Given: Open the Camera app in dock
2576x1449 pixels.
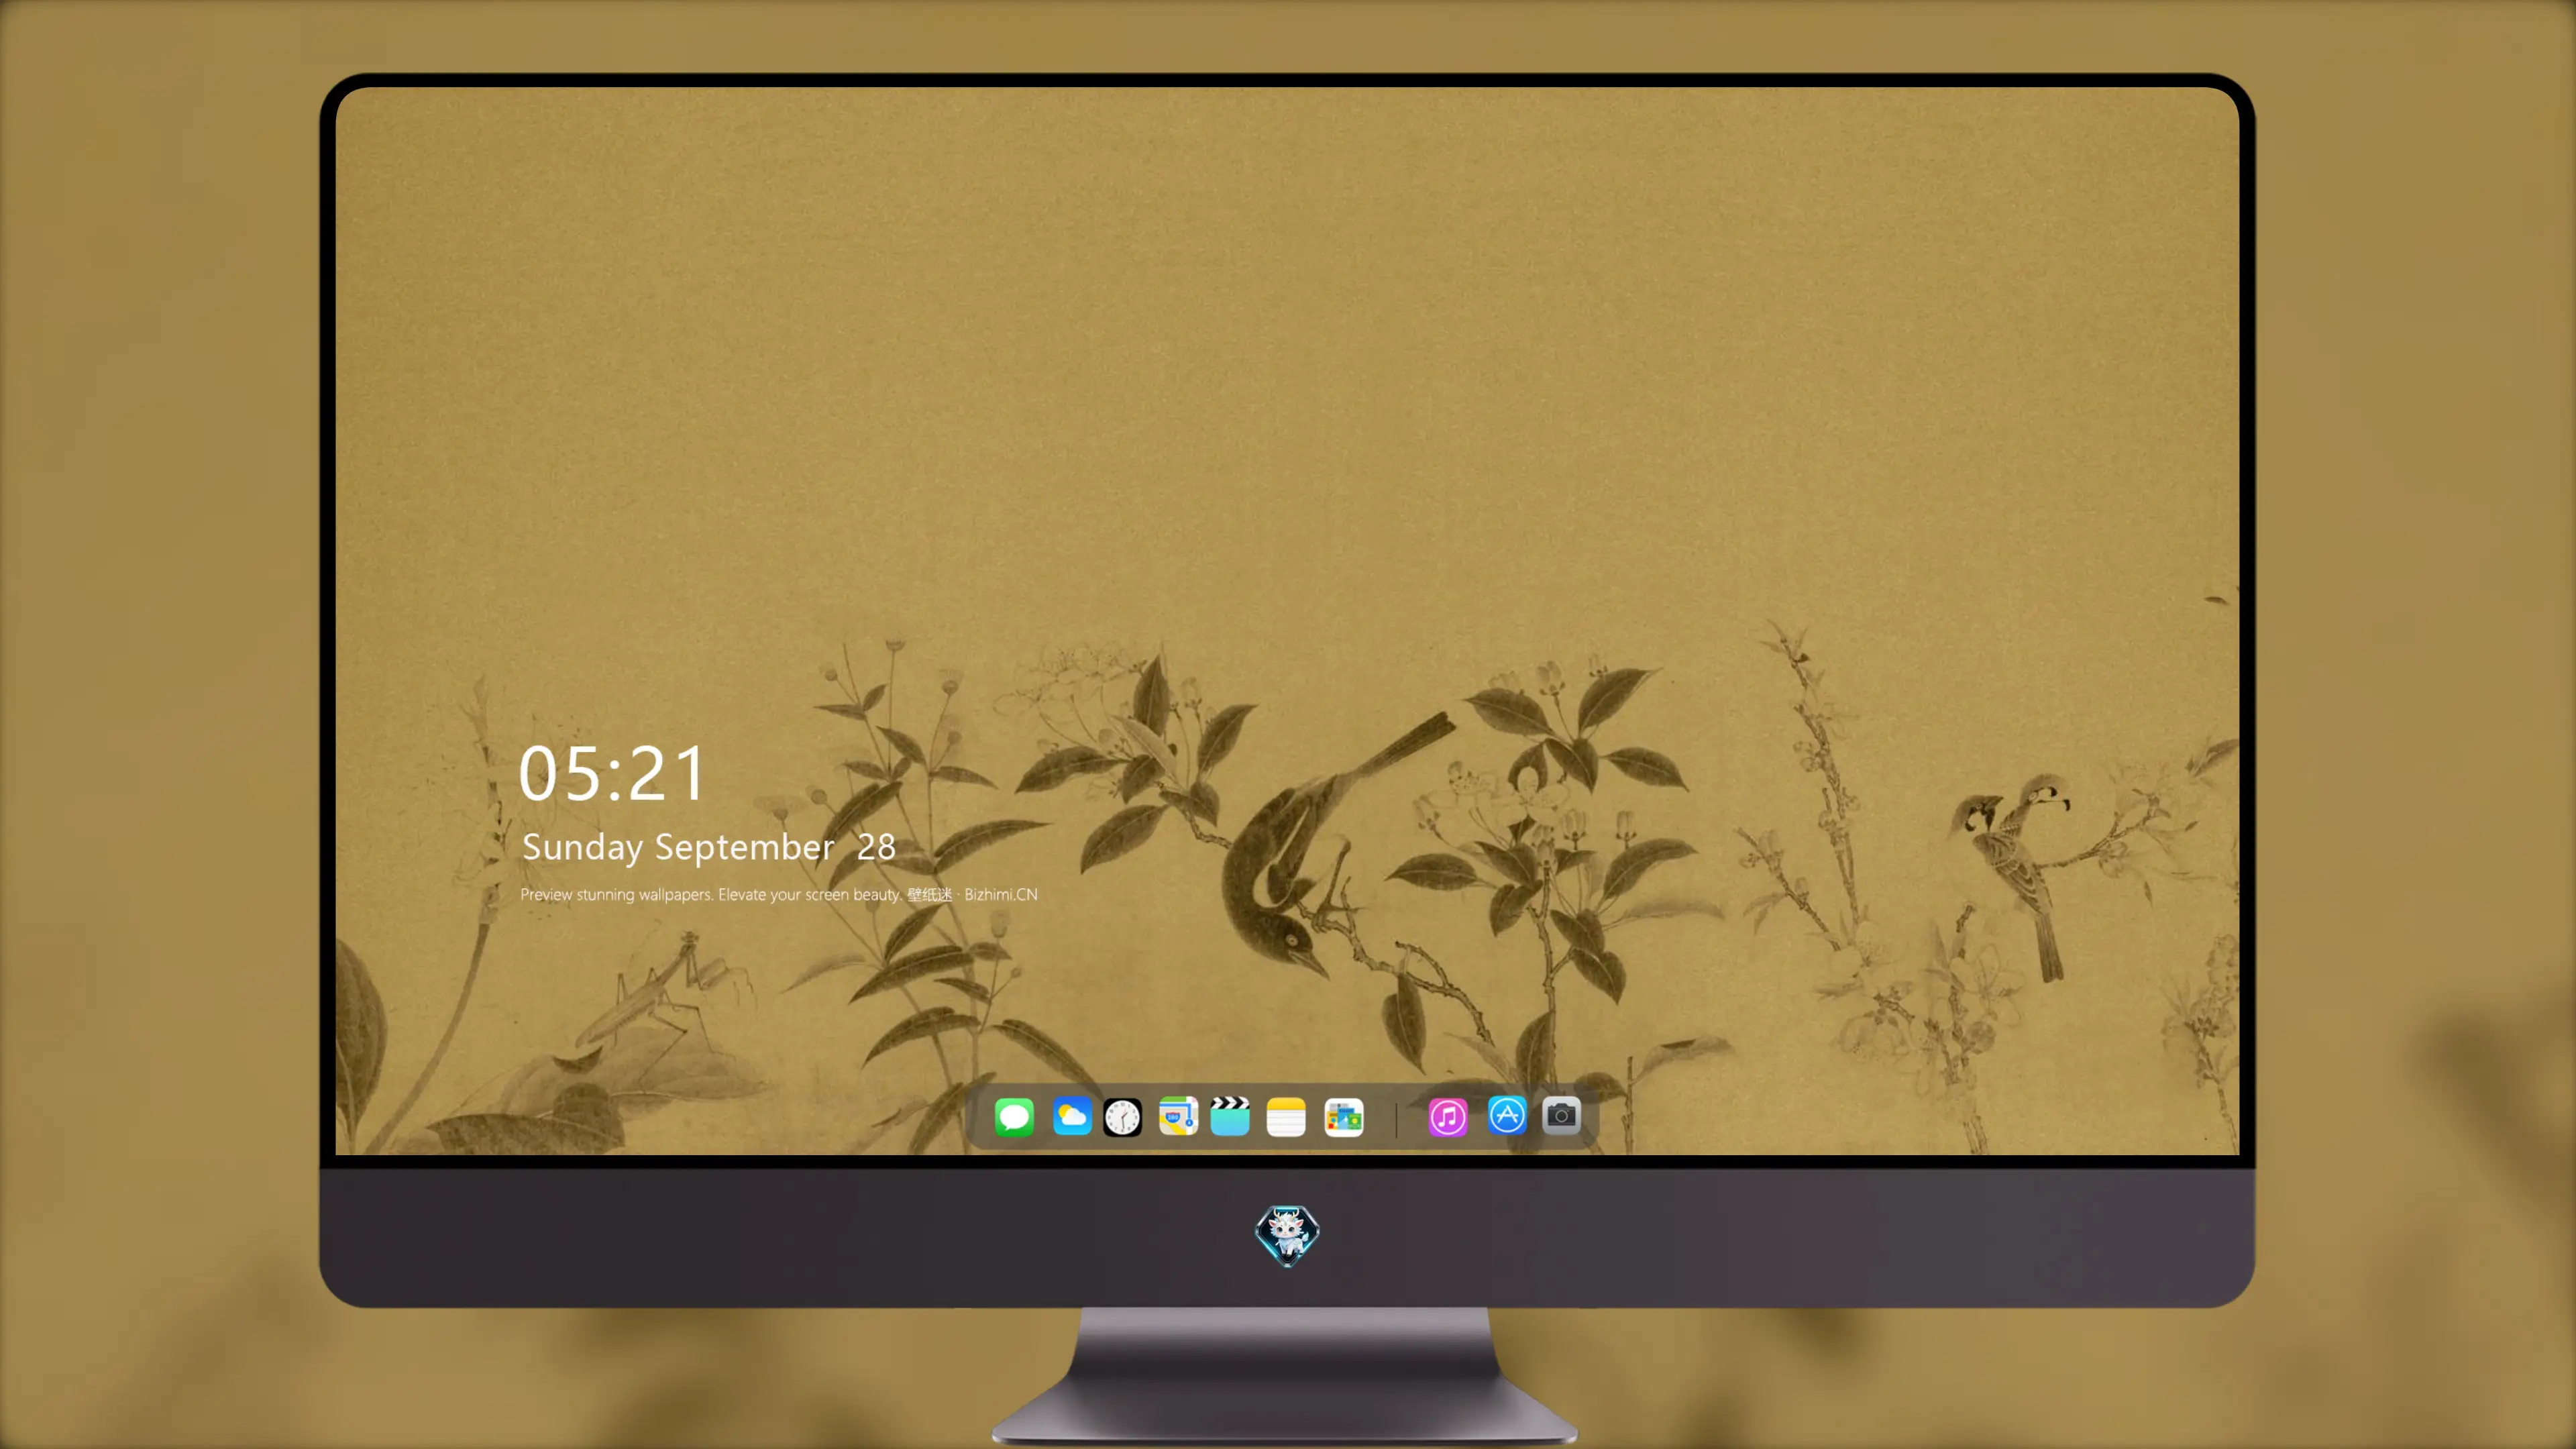Looking at the screenshot, I should click(1561, 1115).
